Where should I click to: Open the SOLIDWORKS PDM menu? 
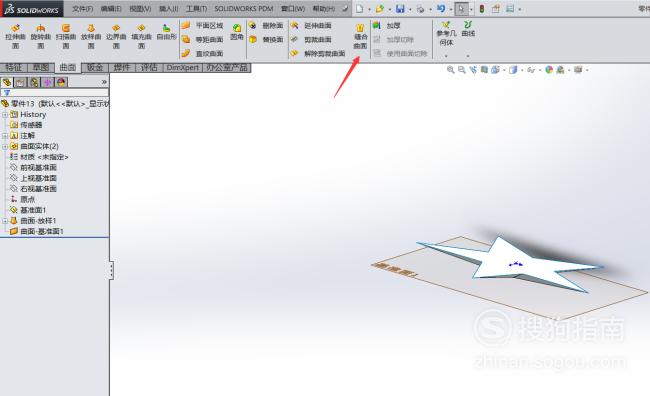pyautogui.click(x=244, y=9)
